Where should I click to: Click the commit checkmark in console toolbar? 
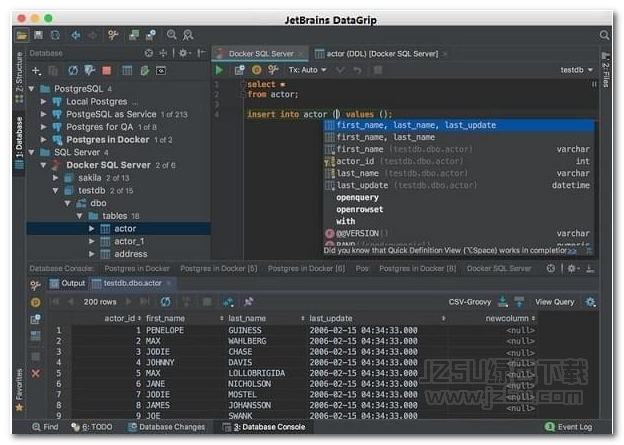point(340,70)
